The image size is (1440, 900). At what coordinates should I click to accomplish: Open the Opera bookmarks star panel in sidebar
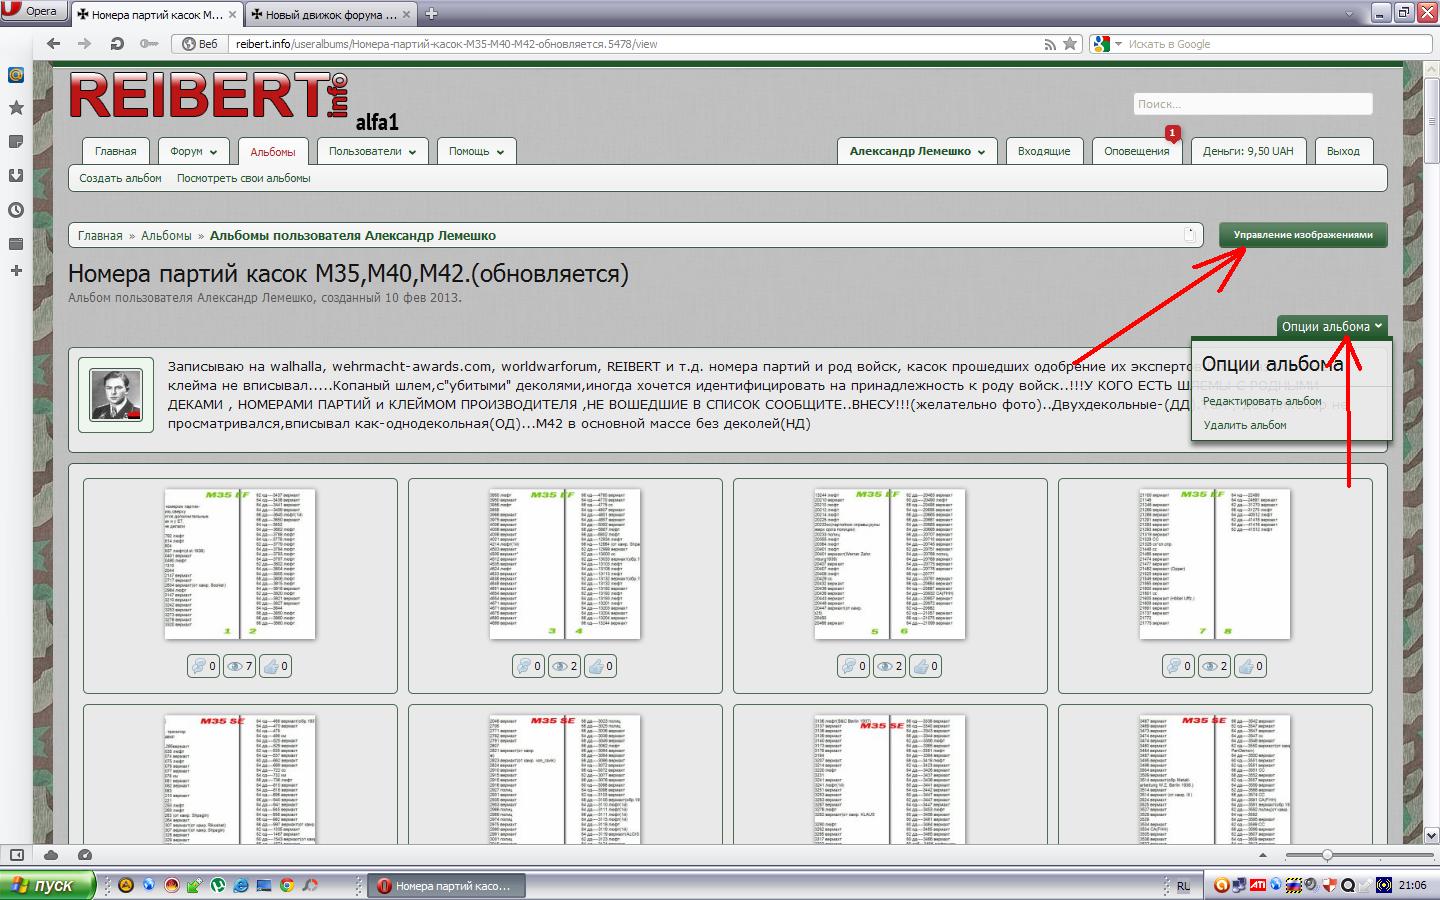16,108
